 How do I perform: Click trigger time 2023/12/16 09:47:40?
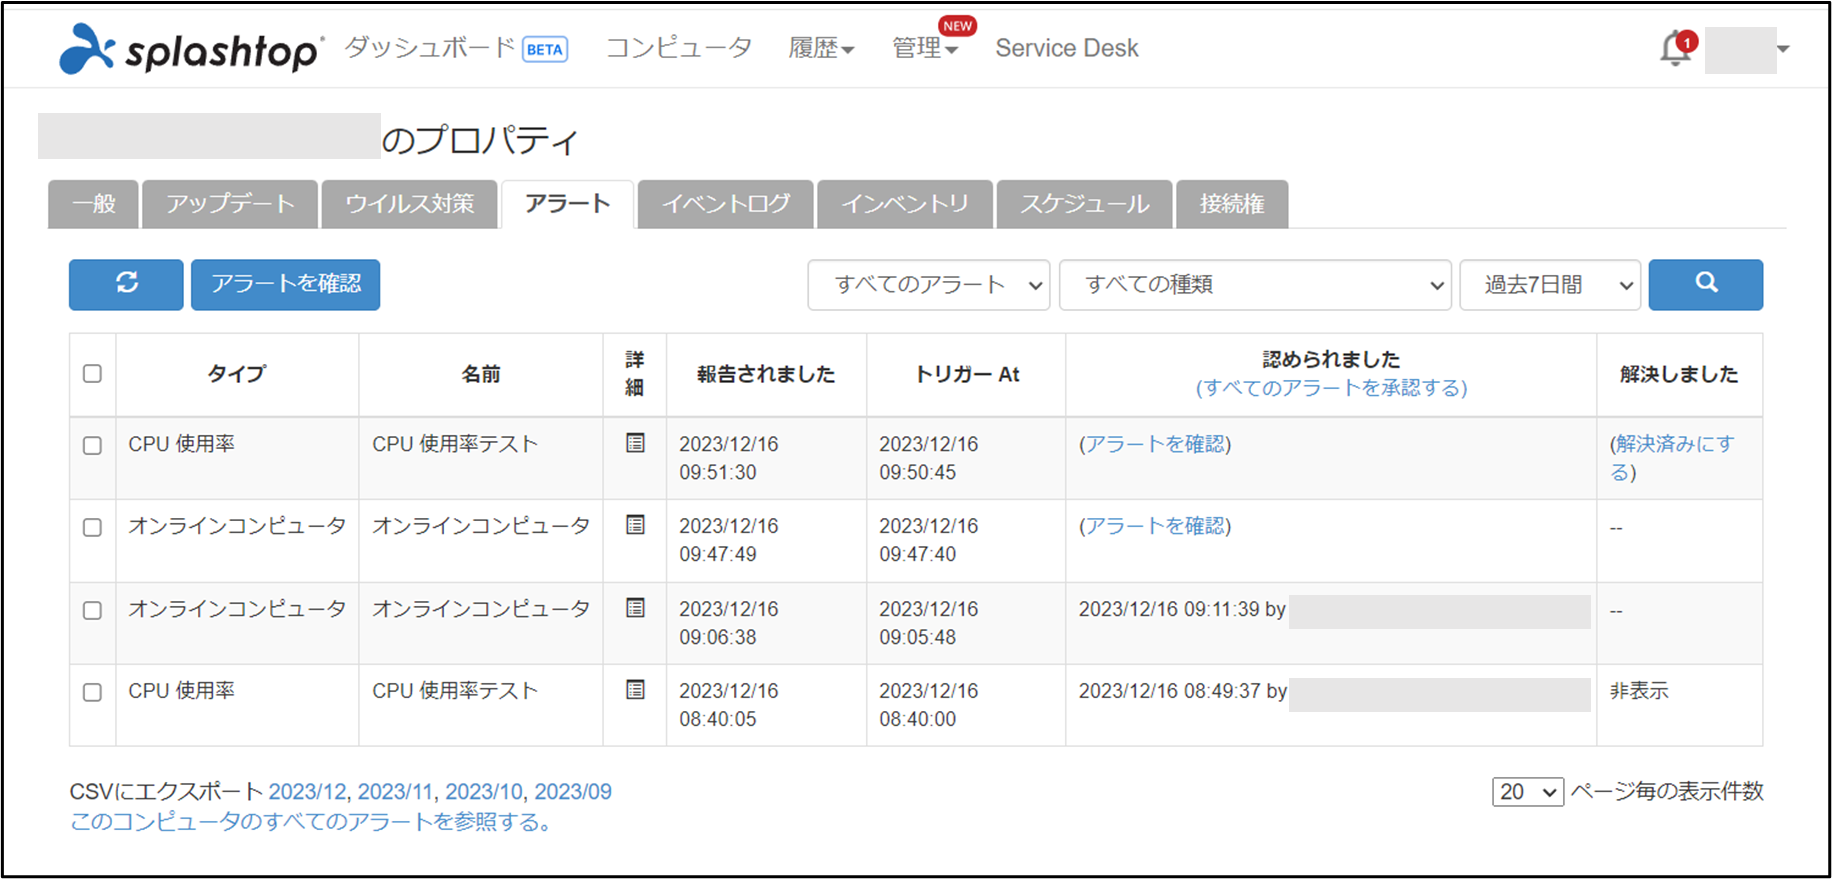click(929, 540)
